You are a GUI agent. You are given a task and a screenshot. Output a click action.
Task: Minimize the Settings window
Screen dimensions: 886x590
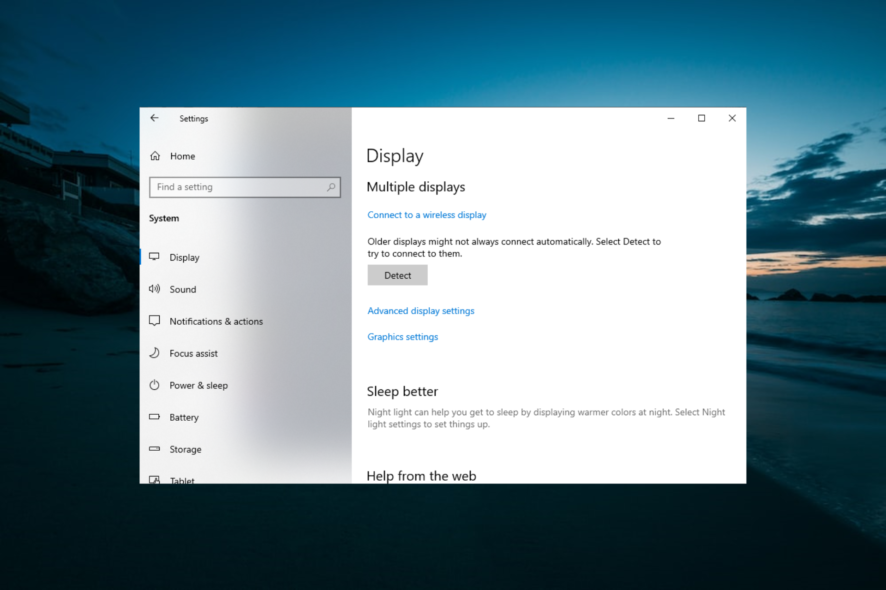(671, 118)
